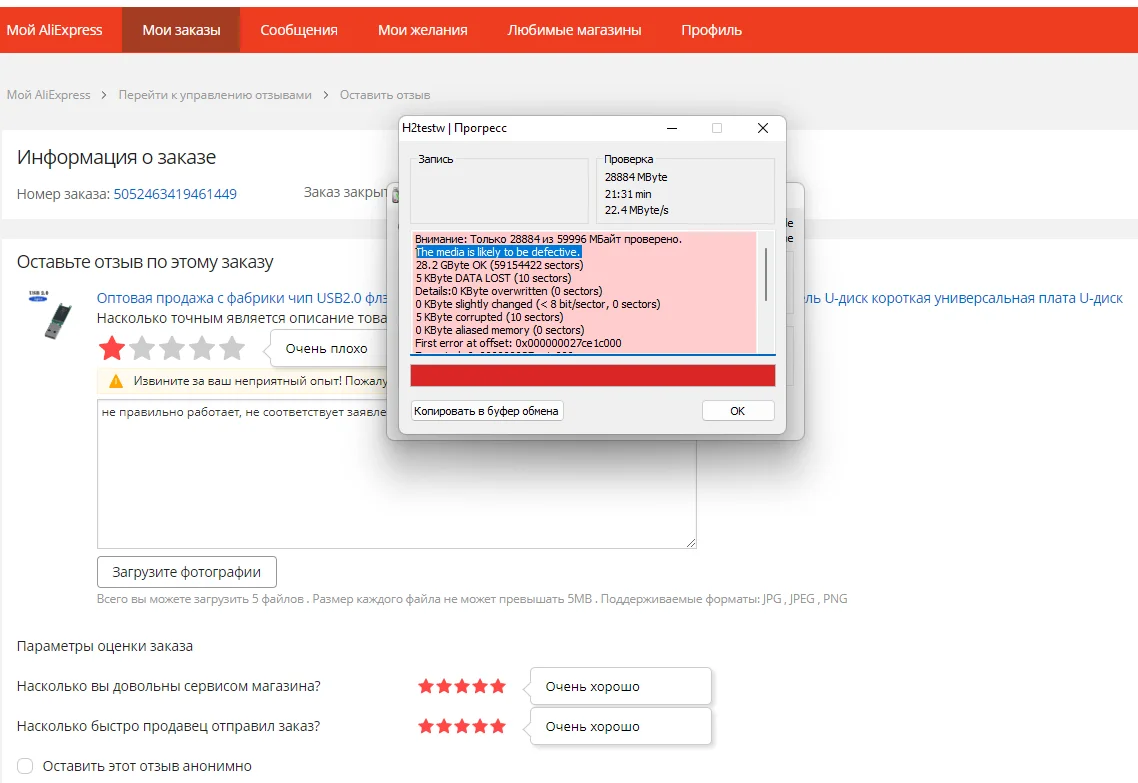Click the '28.2 GByte OK' log line
The height and width of the screenshot is (783, 1138).
pyautogui.click(x=499, y=265)
